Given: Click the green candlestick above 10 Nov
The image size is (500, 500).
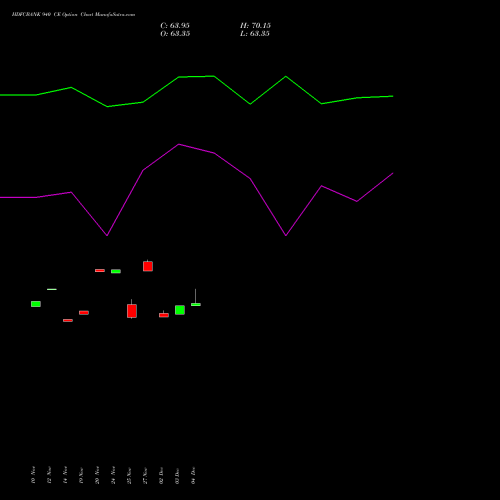Looking at the screenshot, I should coord(36,304).
